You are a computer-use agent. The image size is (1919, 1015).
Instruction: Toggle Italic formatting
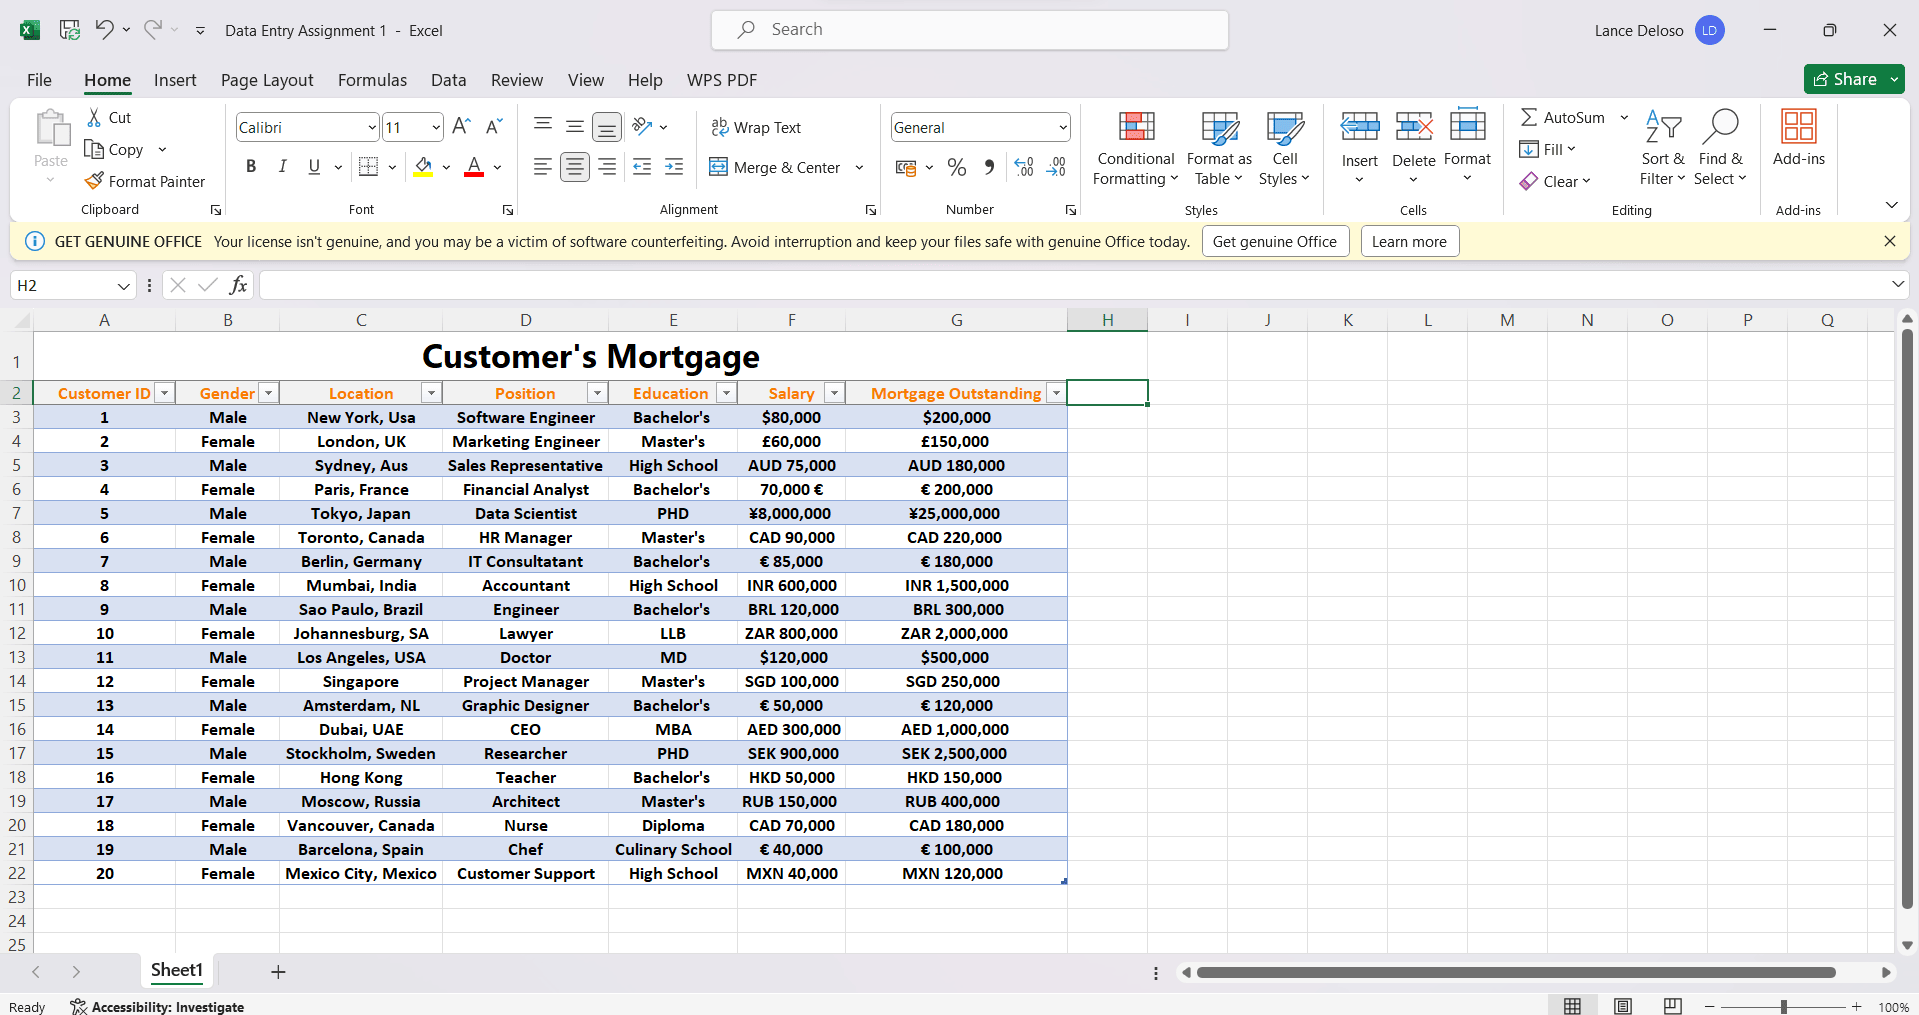pos(283,167)
